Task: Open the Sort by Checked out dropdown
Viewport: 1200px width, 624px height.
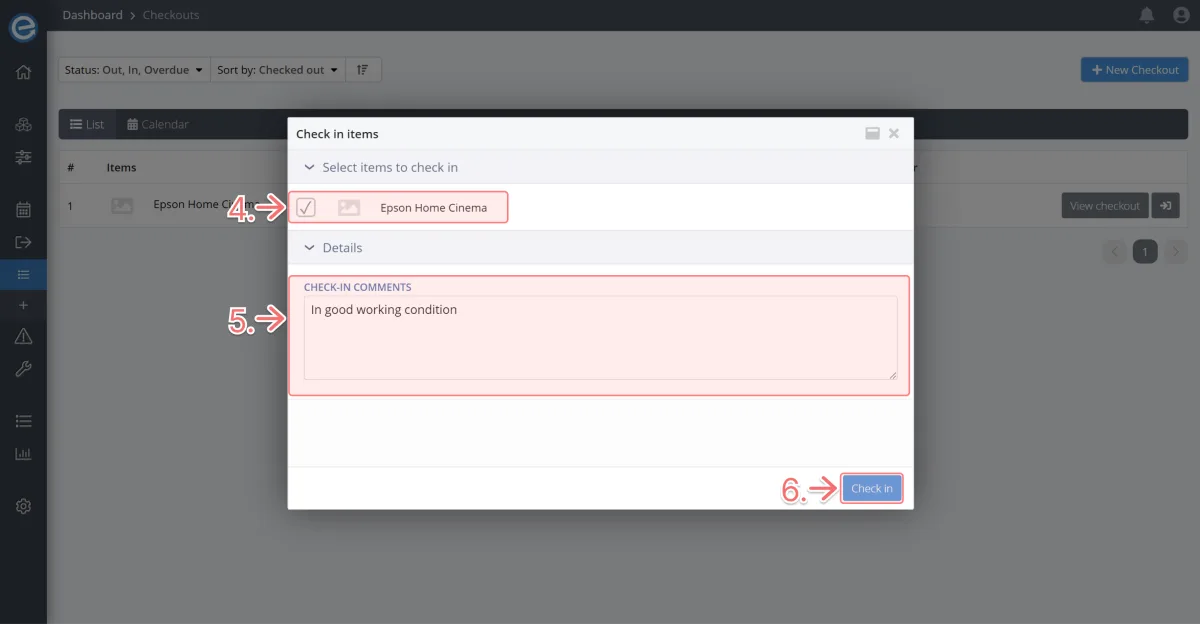Action: pyautogui.click(x=277, y=70)
